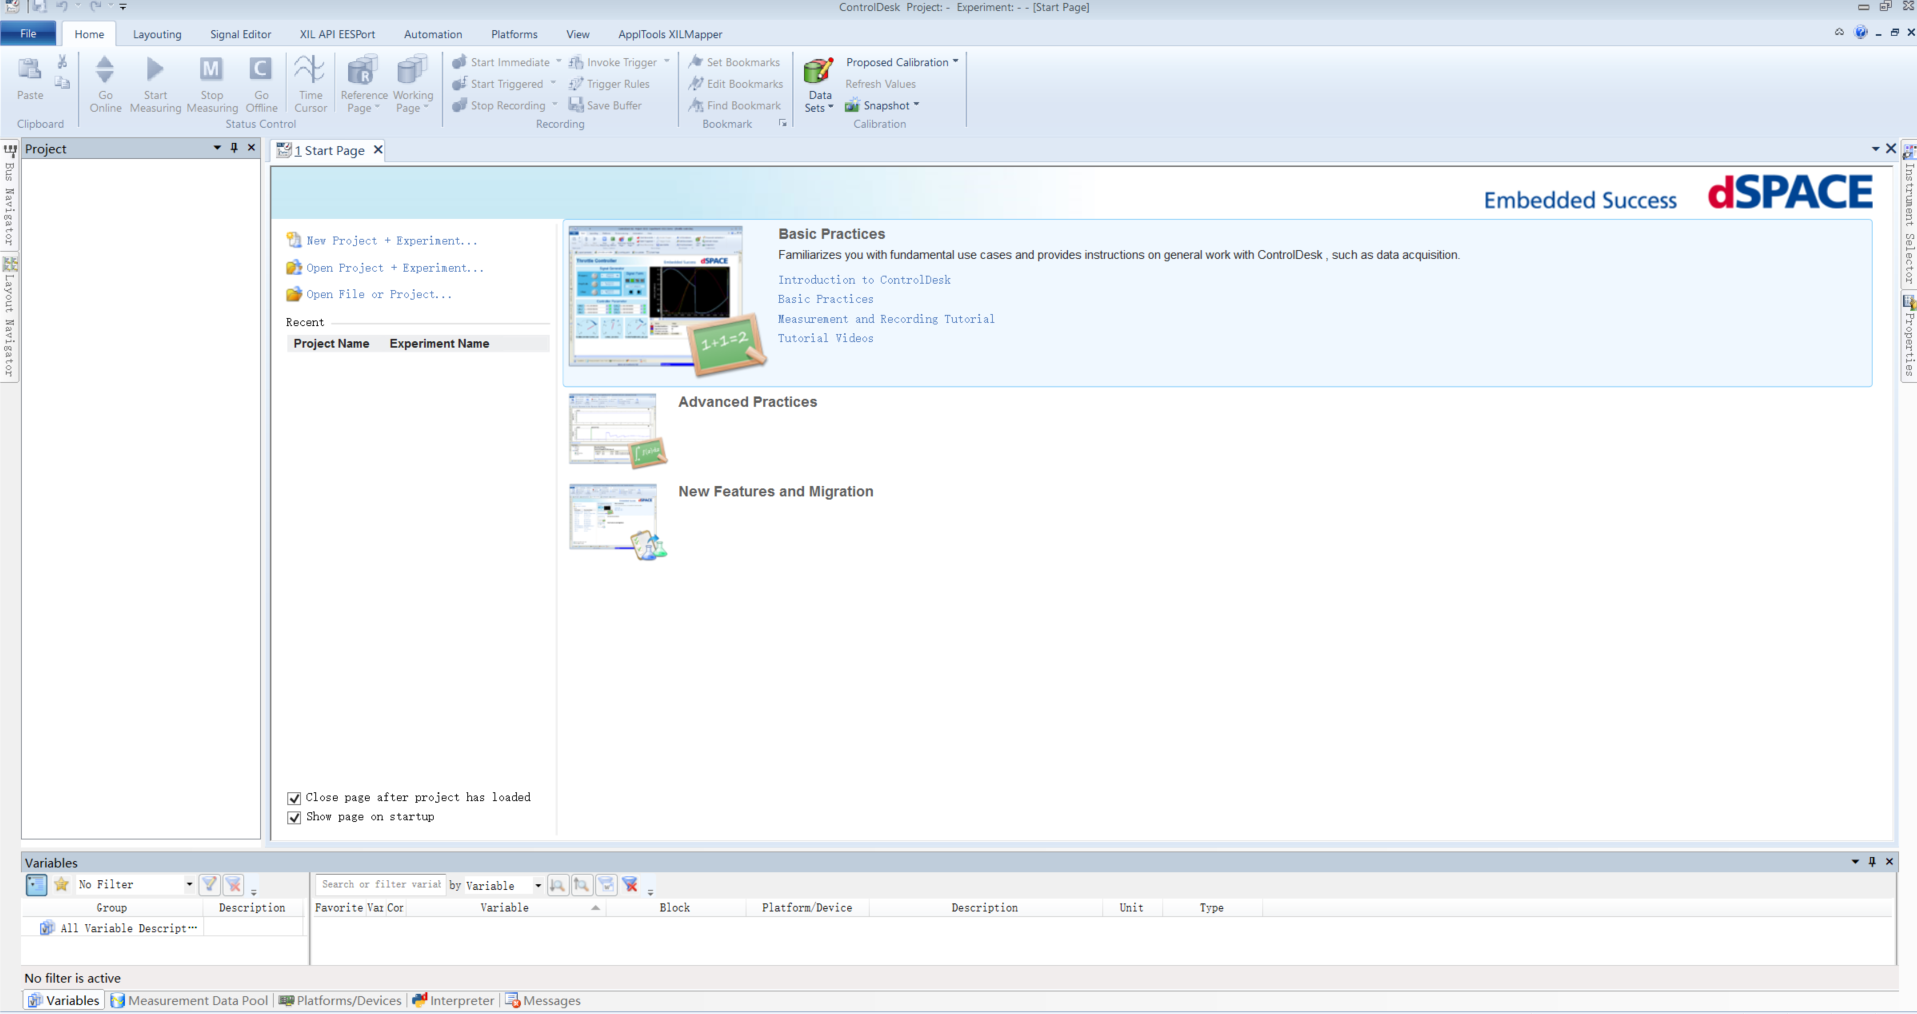Expand Start Immediate dropdown arrow
The image size is (1917, 1014).
pos(559,62)
